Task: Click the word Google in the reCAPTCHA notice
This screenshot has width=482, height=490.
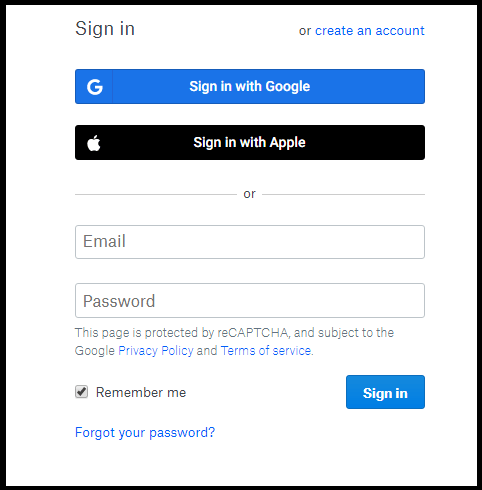Action: tap(95, 351)
